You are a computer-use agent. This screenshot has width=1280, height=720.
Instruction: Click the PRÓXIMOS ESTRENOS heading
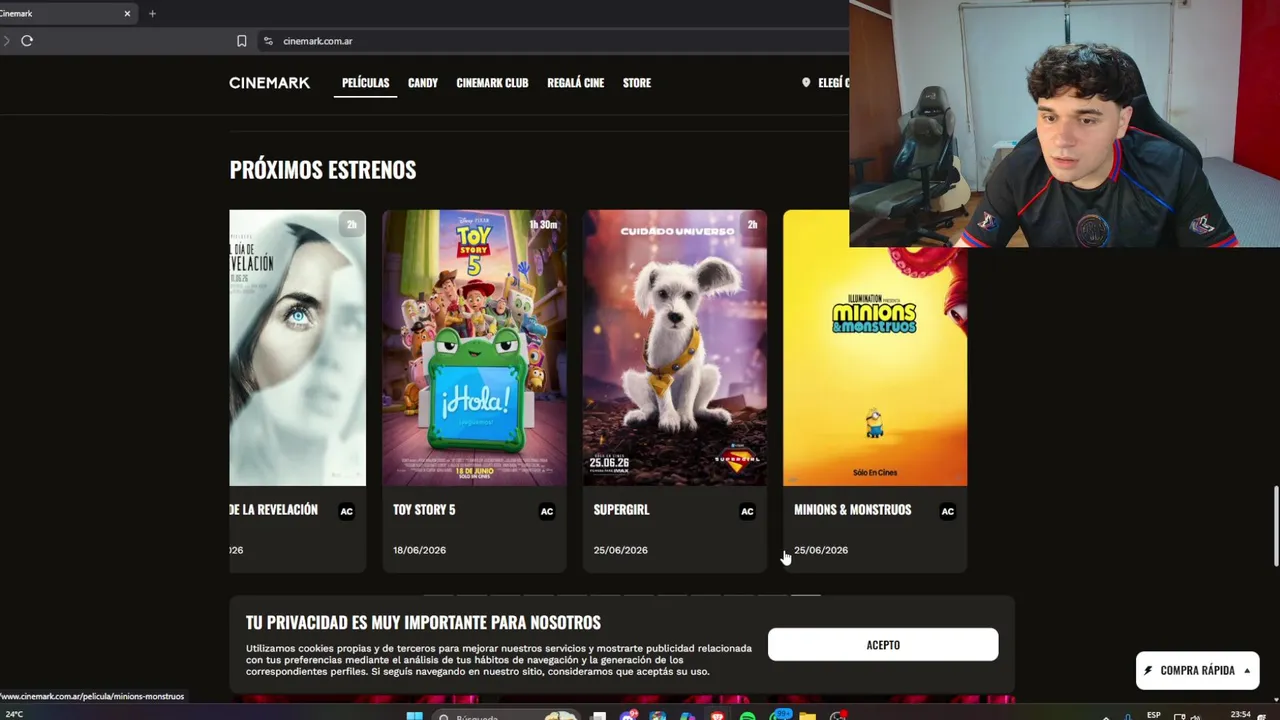pyautogui.click(x=323, y=169)
